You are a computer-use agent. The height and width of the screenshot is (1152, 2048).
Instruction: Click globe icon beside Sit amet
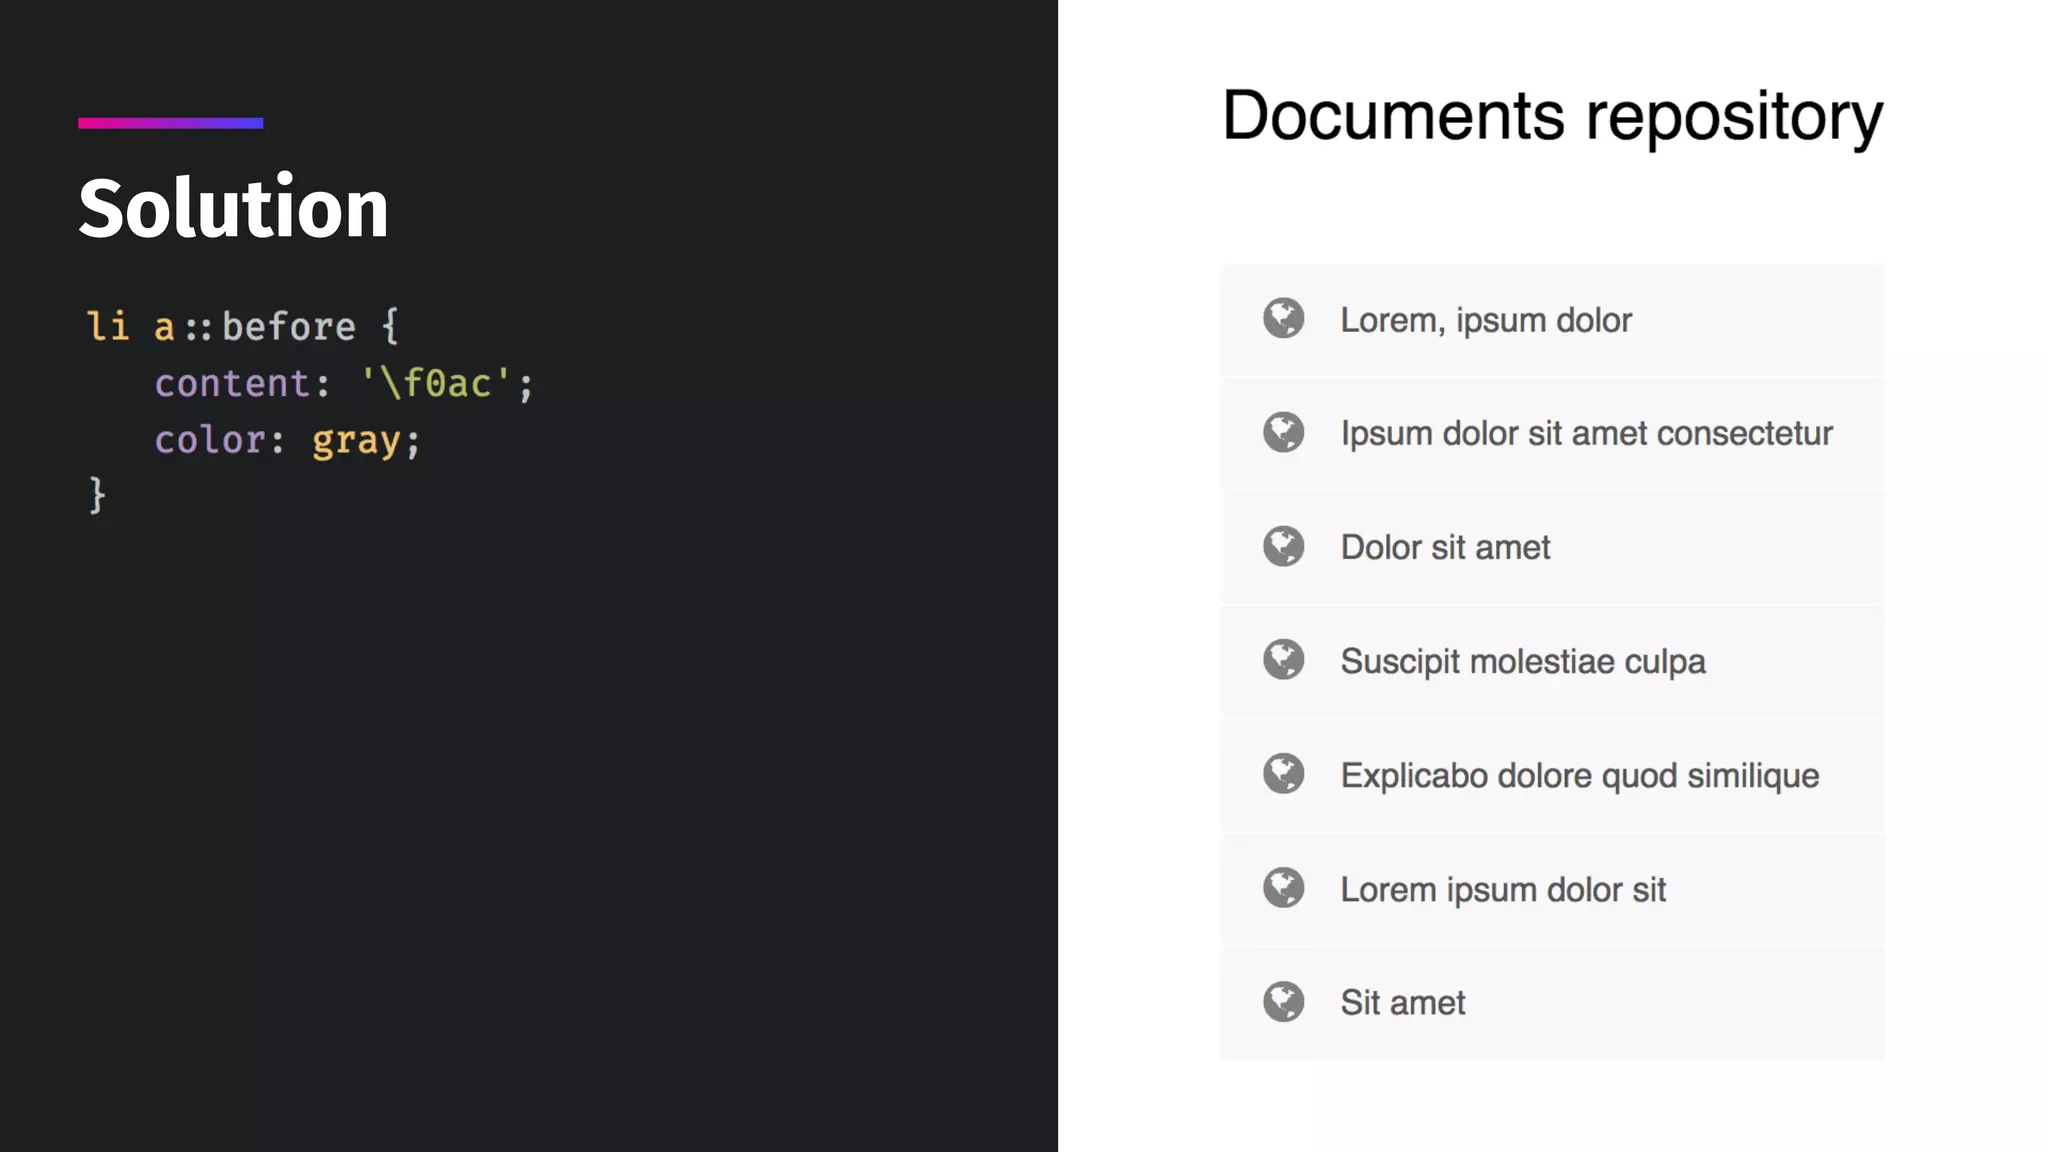[1283, 1002]
